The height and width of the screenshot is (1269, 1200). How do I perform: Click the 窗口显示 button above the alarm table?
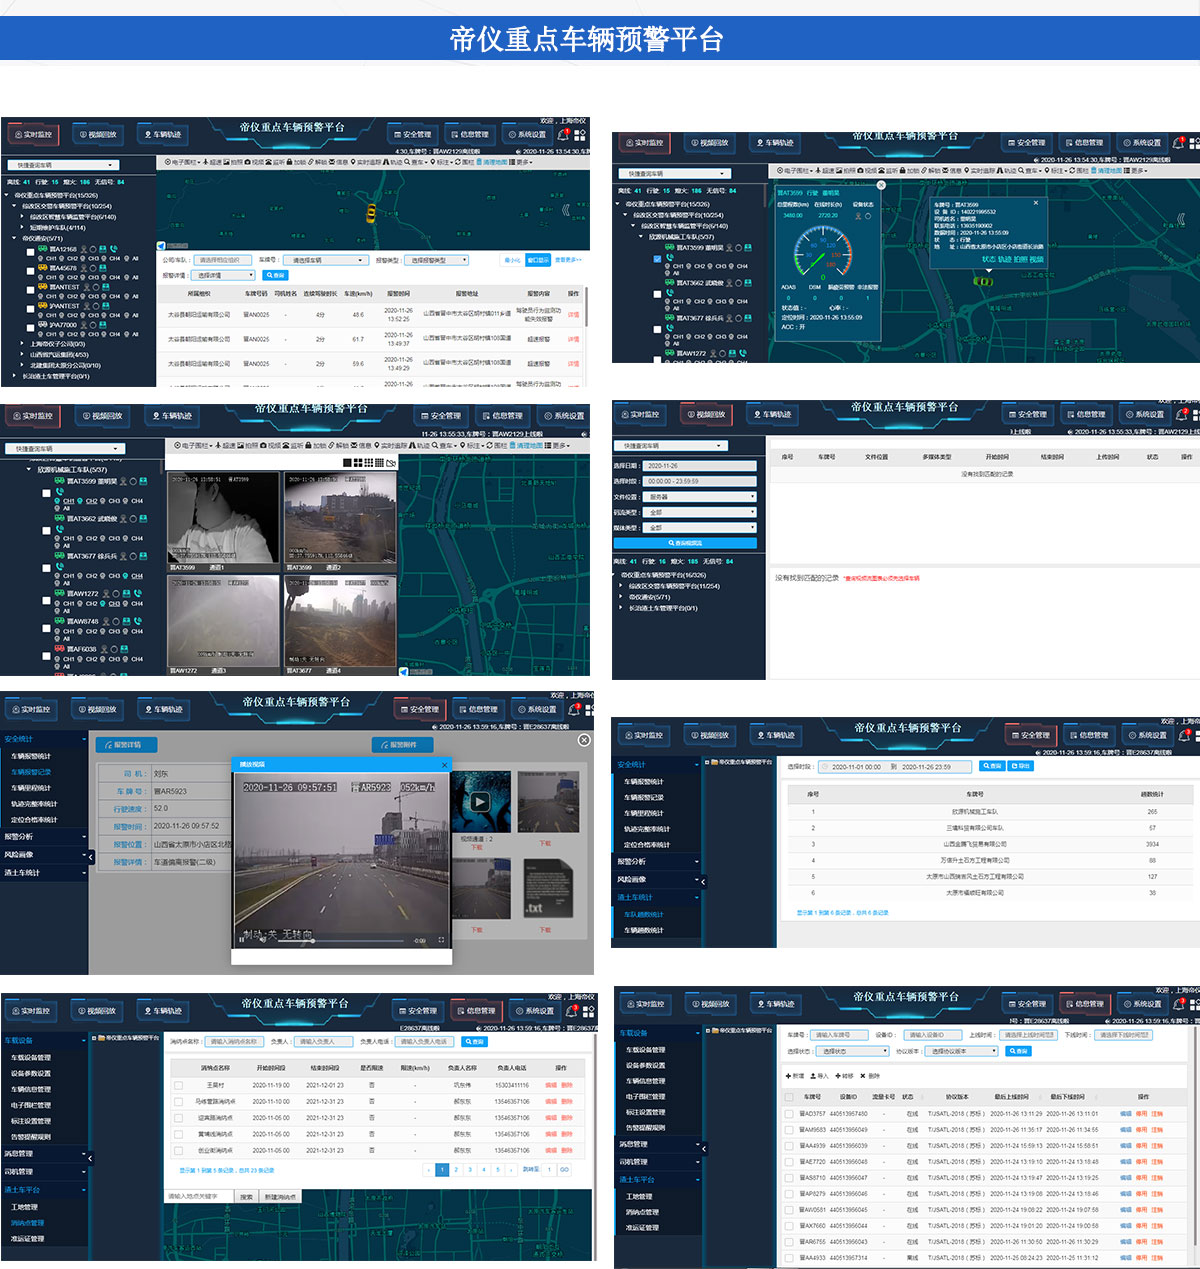click(x=537, y=260)
